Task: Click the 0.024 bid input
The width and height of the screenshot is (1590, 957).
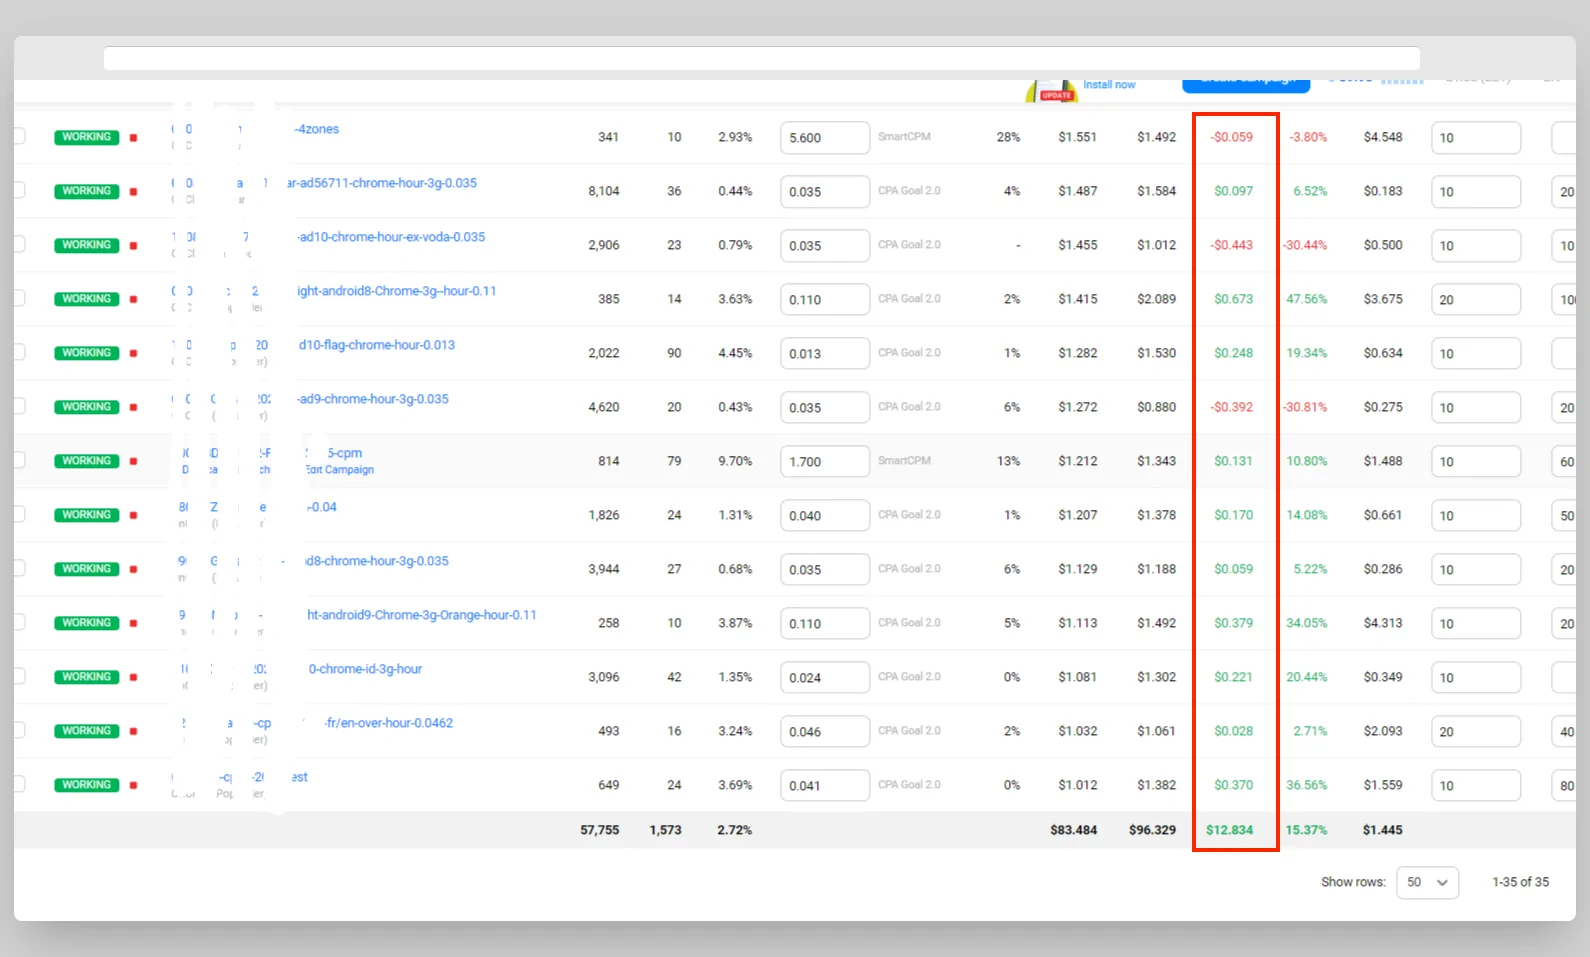Action: point(825,678)
